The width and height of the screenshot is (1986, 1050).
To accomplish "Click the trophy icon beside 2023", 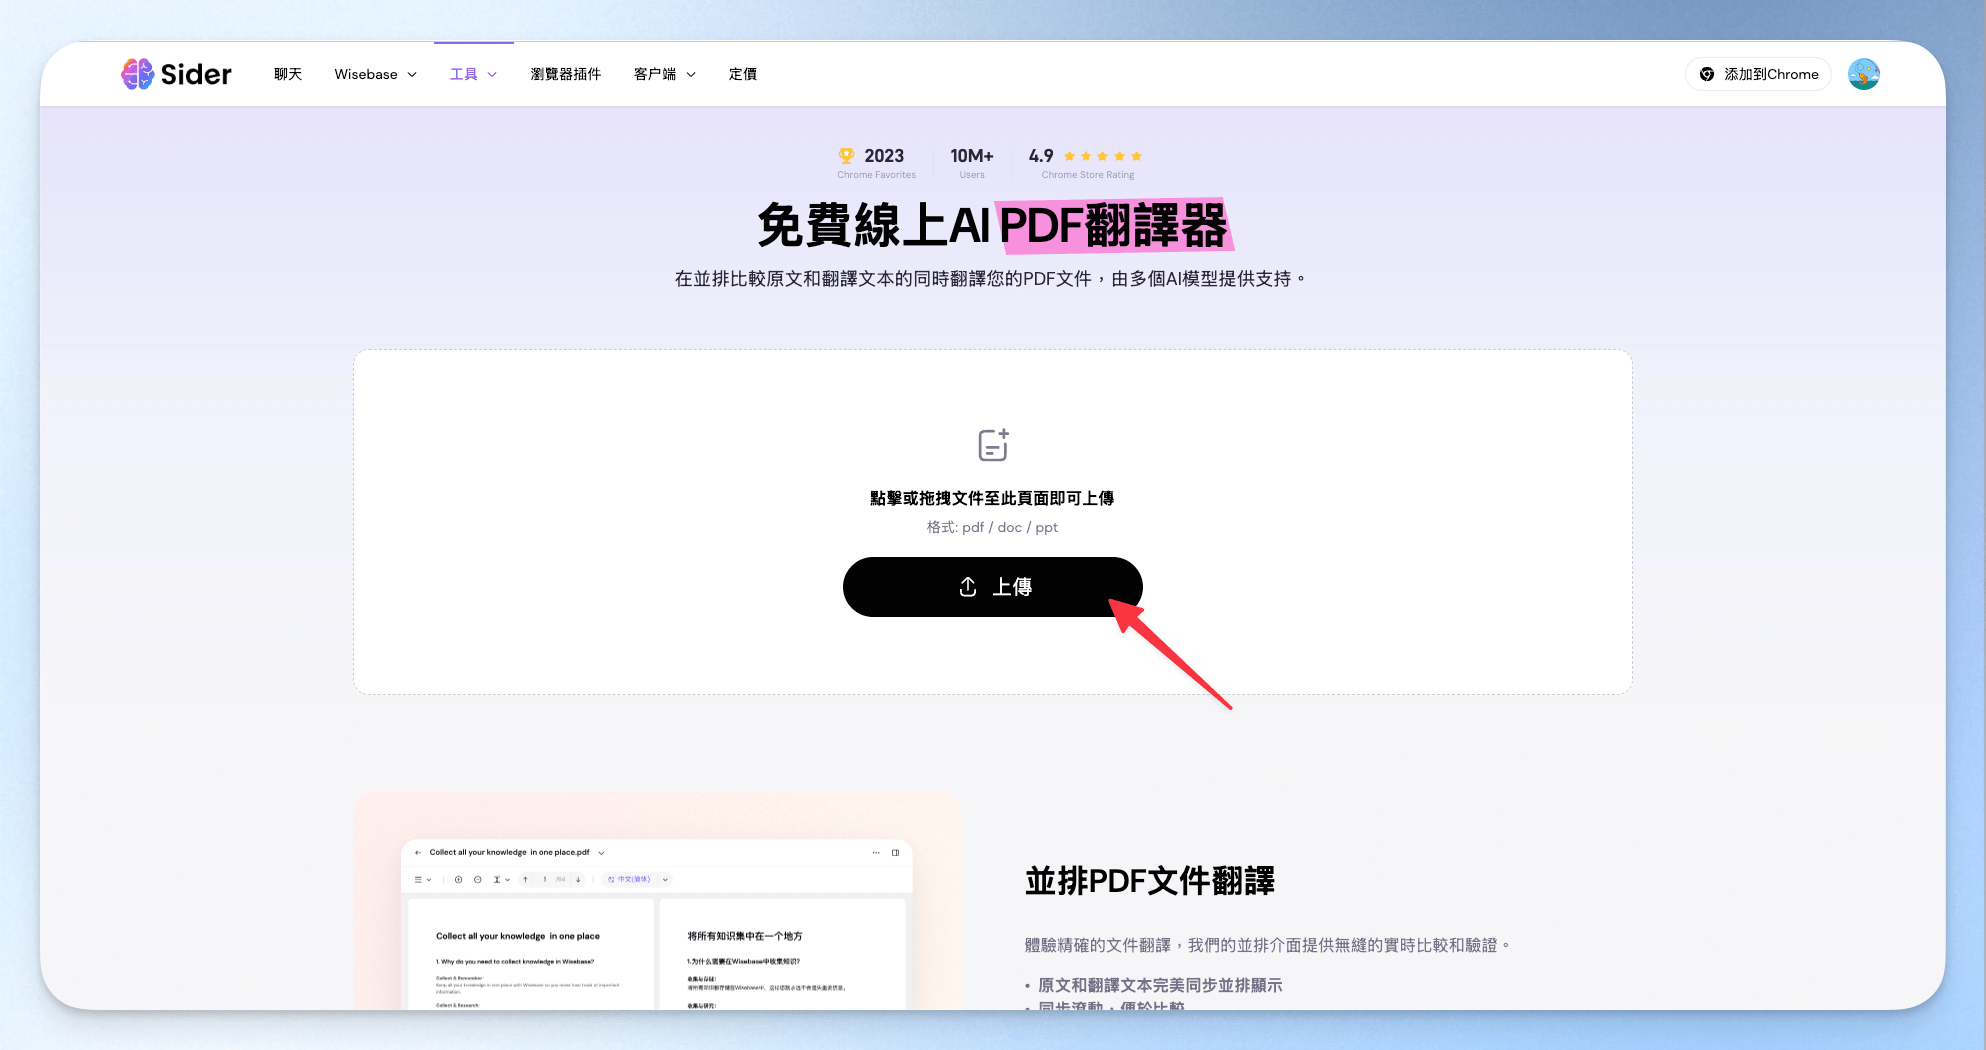I will coord(847,155).
